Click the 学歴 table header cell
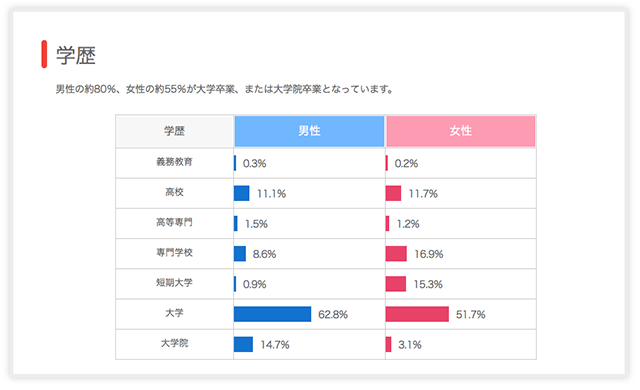The width and height of the screenshot is (640, 390). pos(175,131)
